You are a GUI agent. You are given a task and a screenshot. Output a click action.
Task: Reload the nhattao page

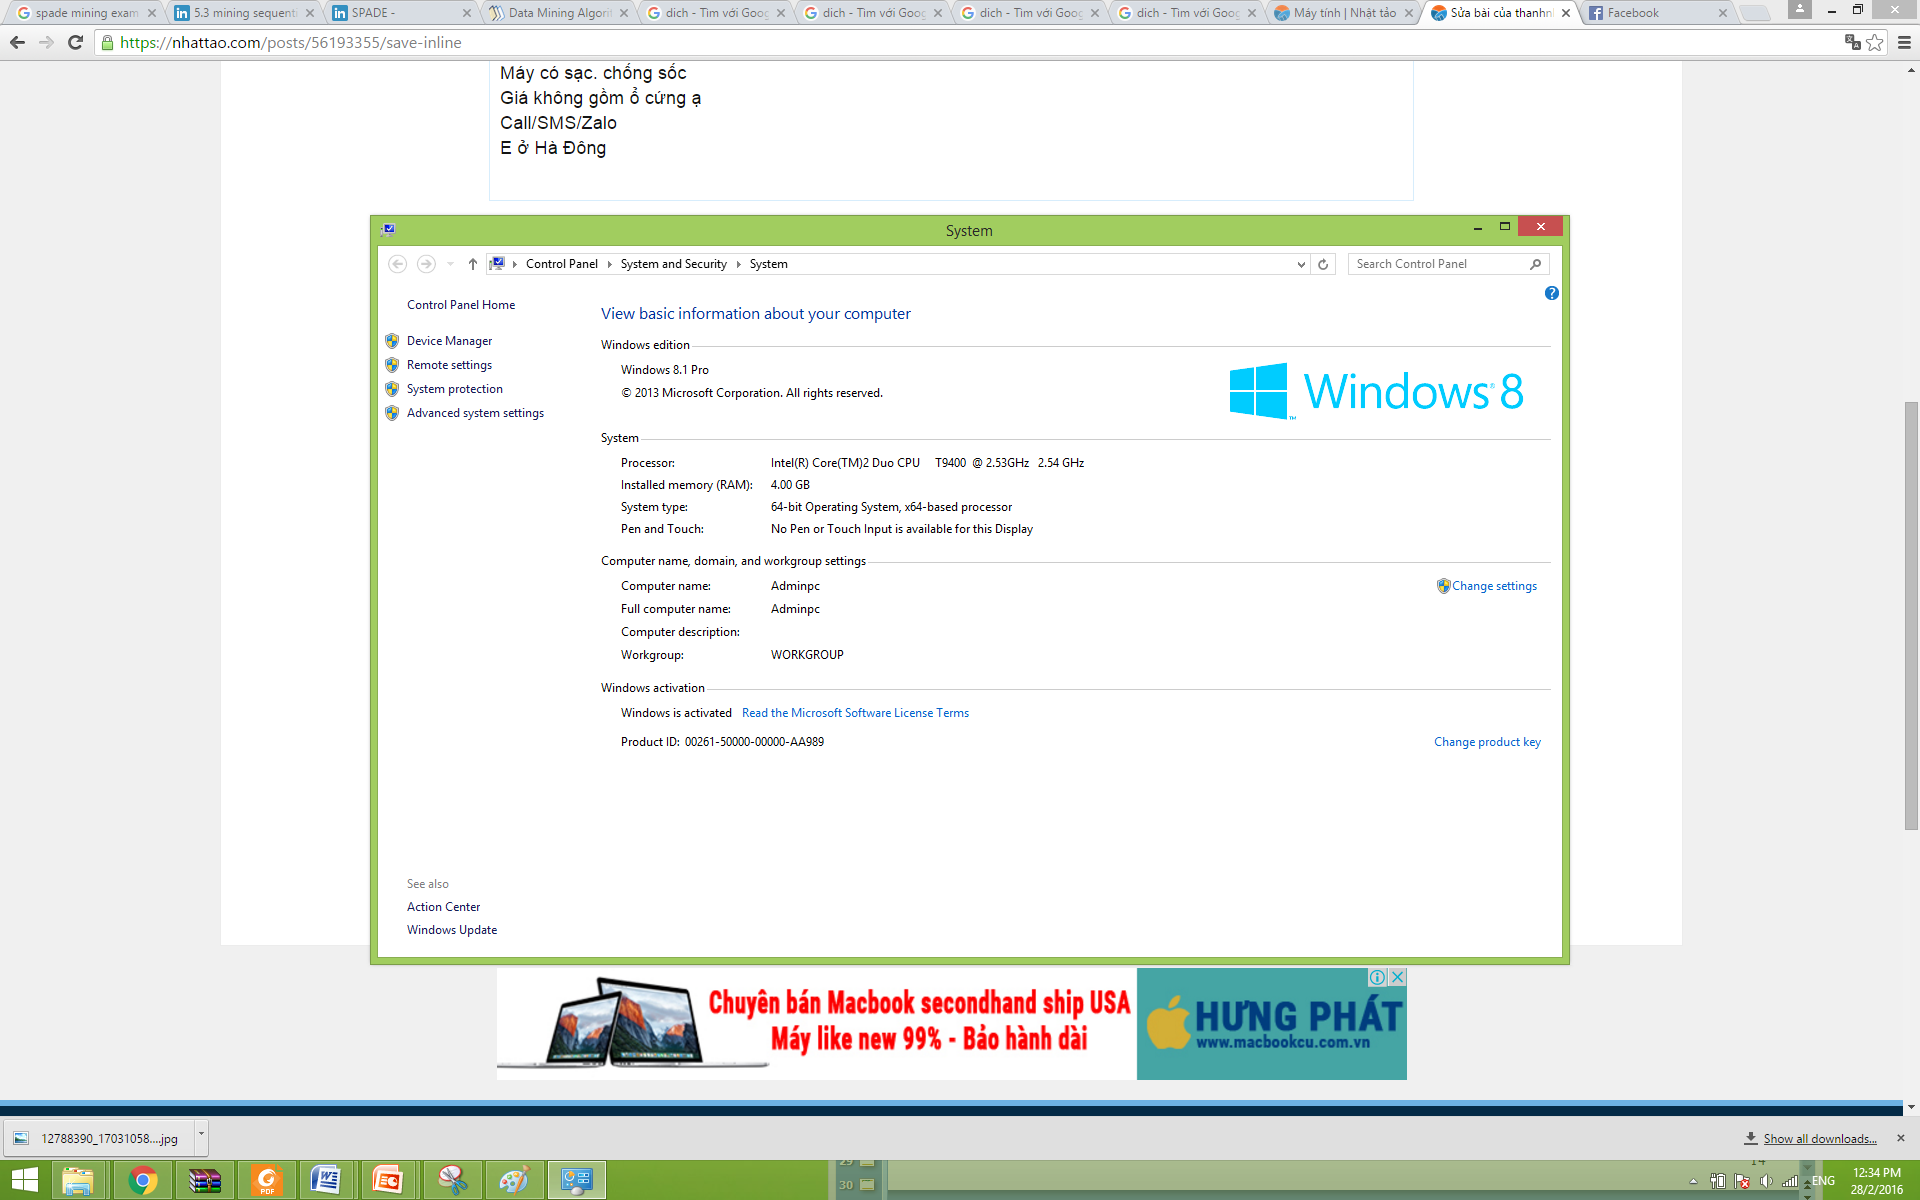pyautogui.click(x=75, y=42)
